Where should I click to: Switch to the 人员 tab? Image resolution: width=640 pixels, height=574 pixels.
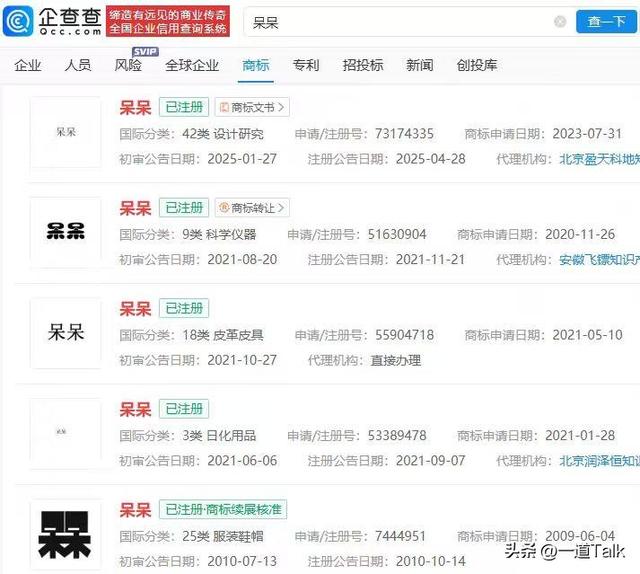(x=78, y=65)
